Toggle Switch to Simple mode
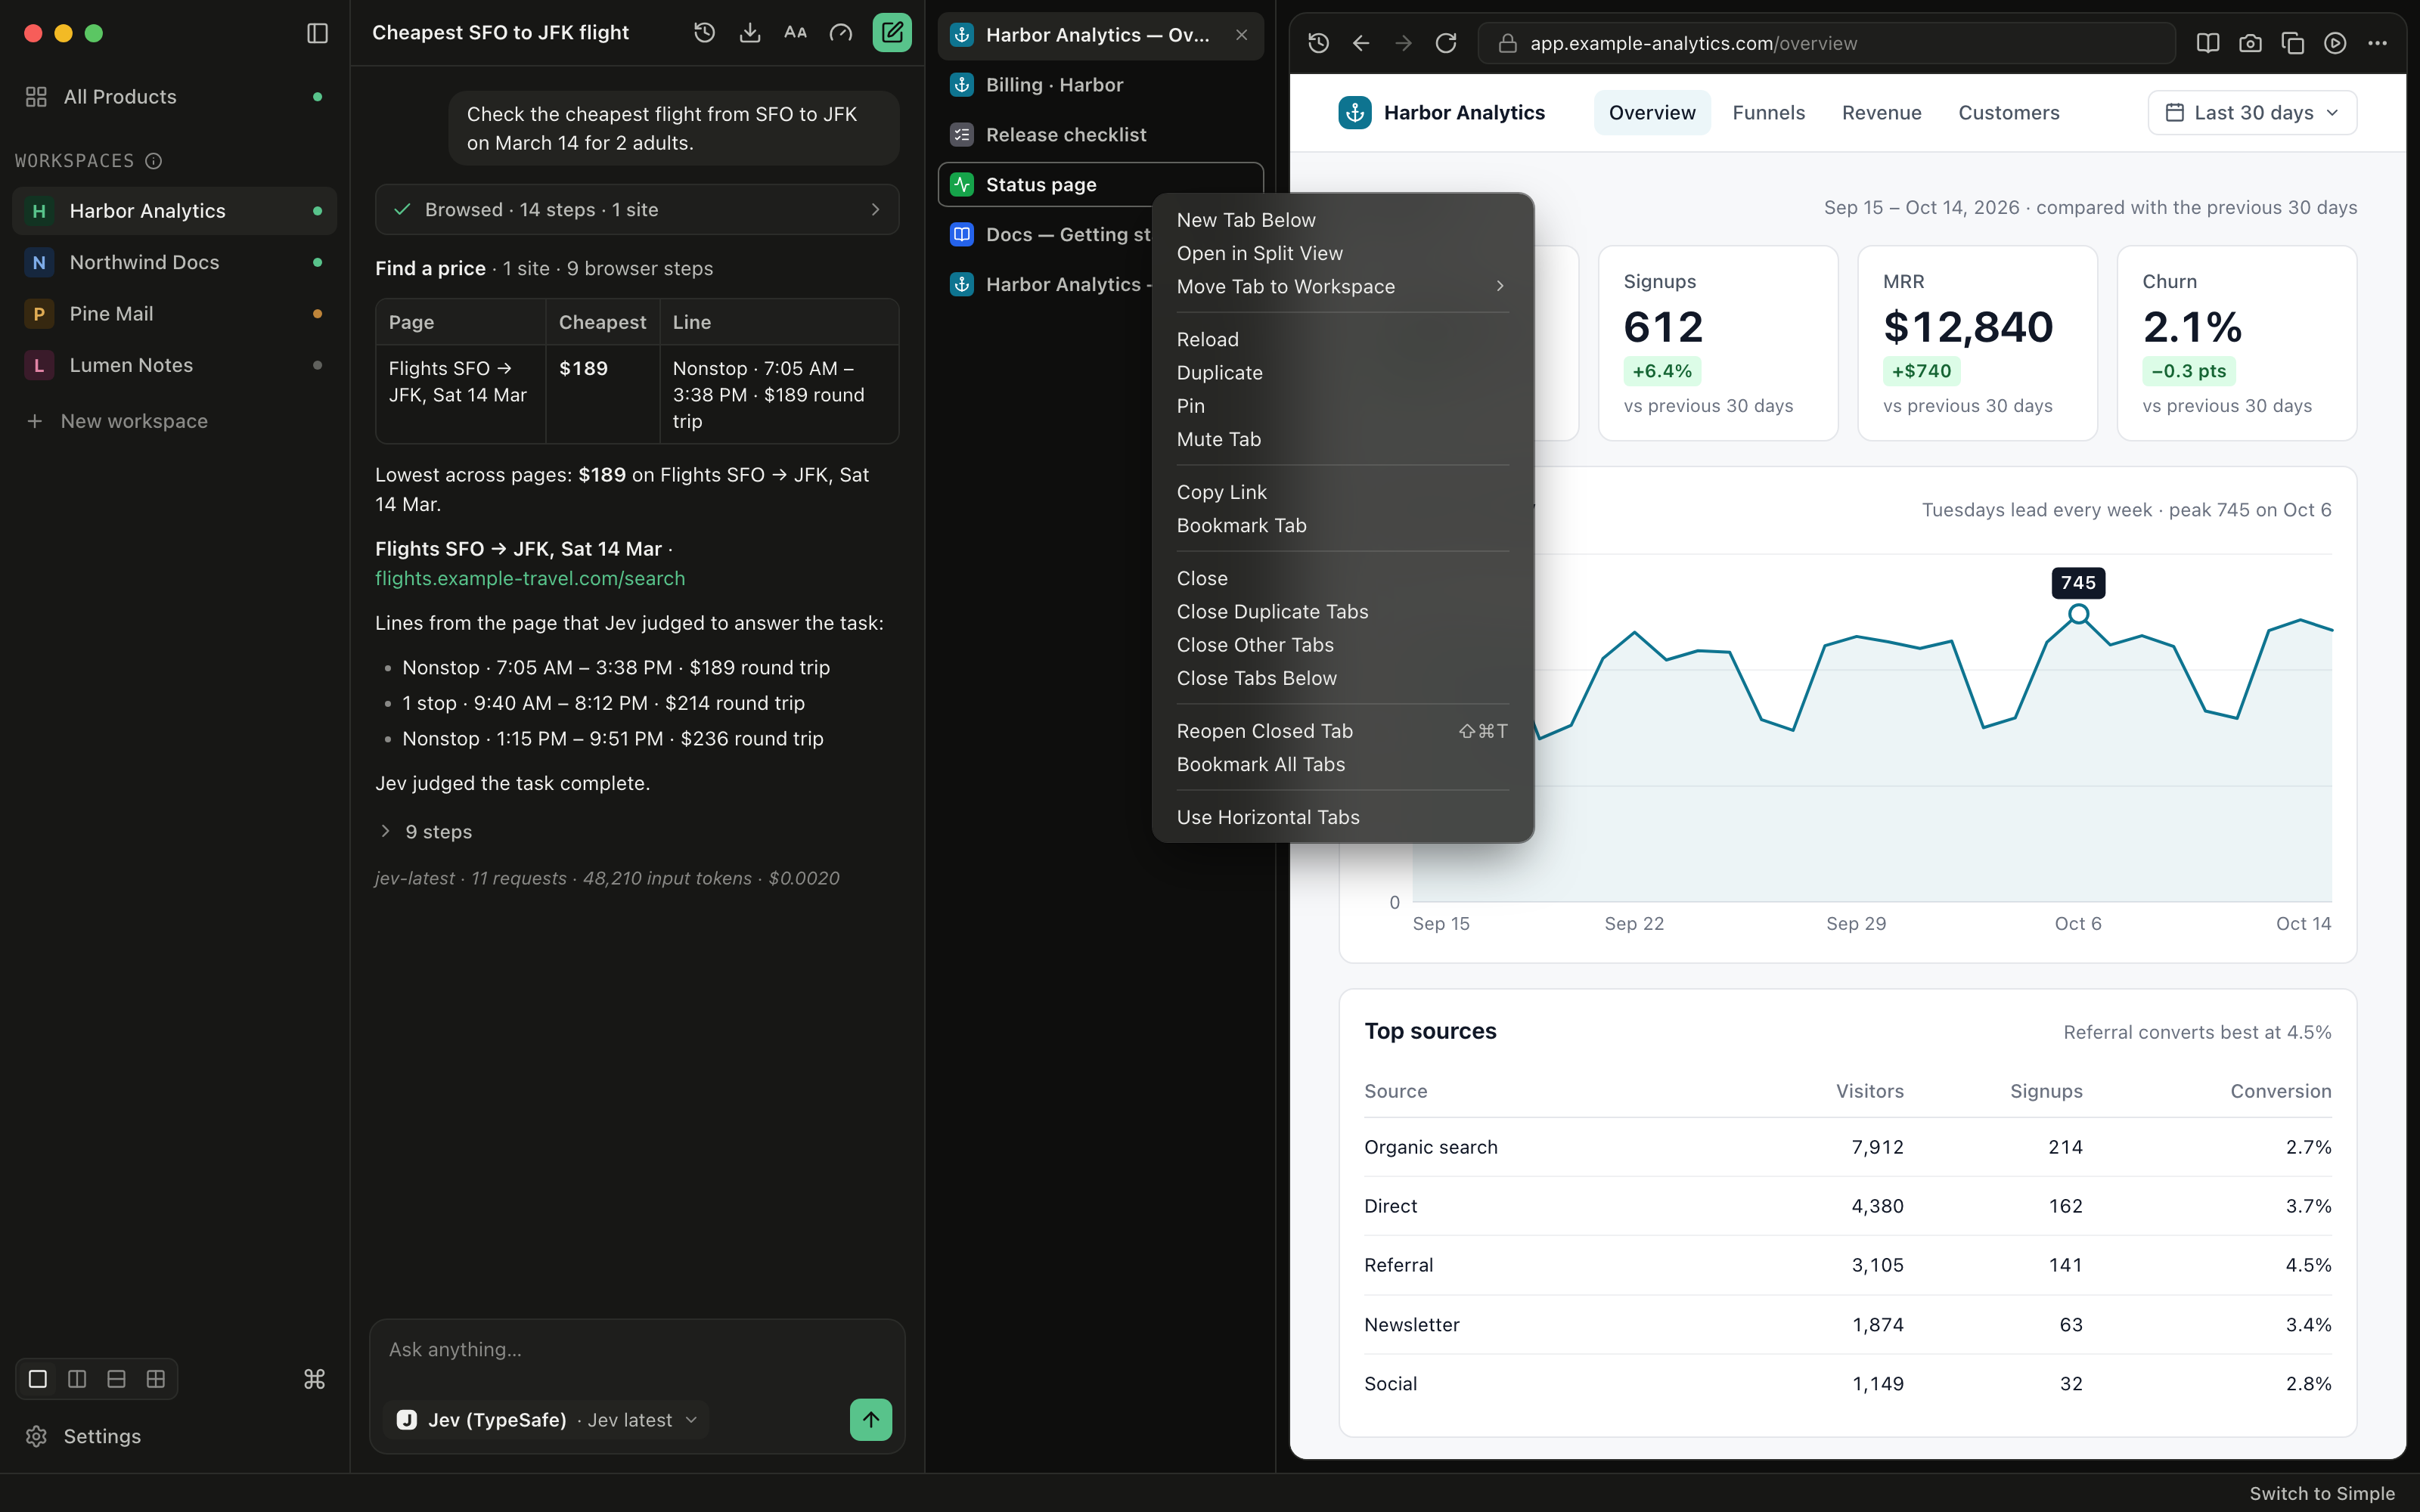The image size is (2420, 1512). point(2322,1493)
